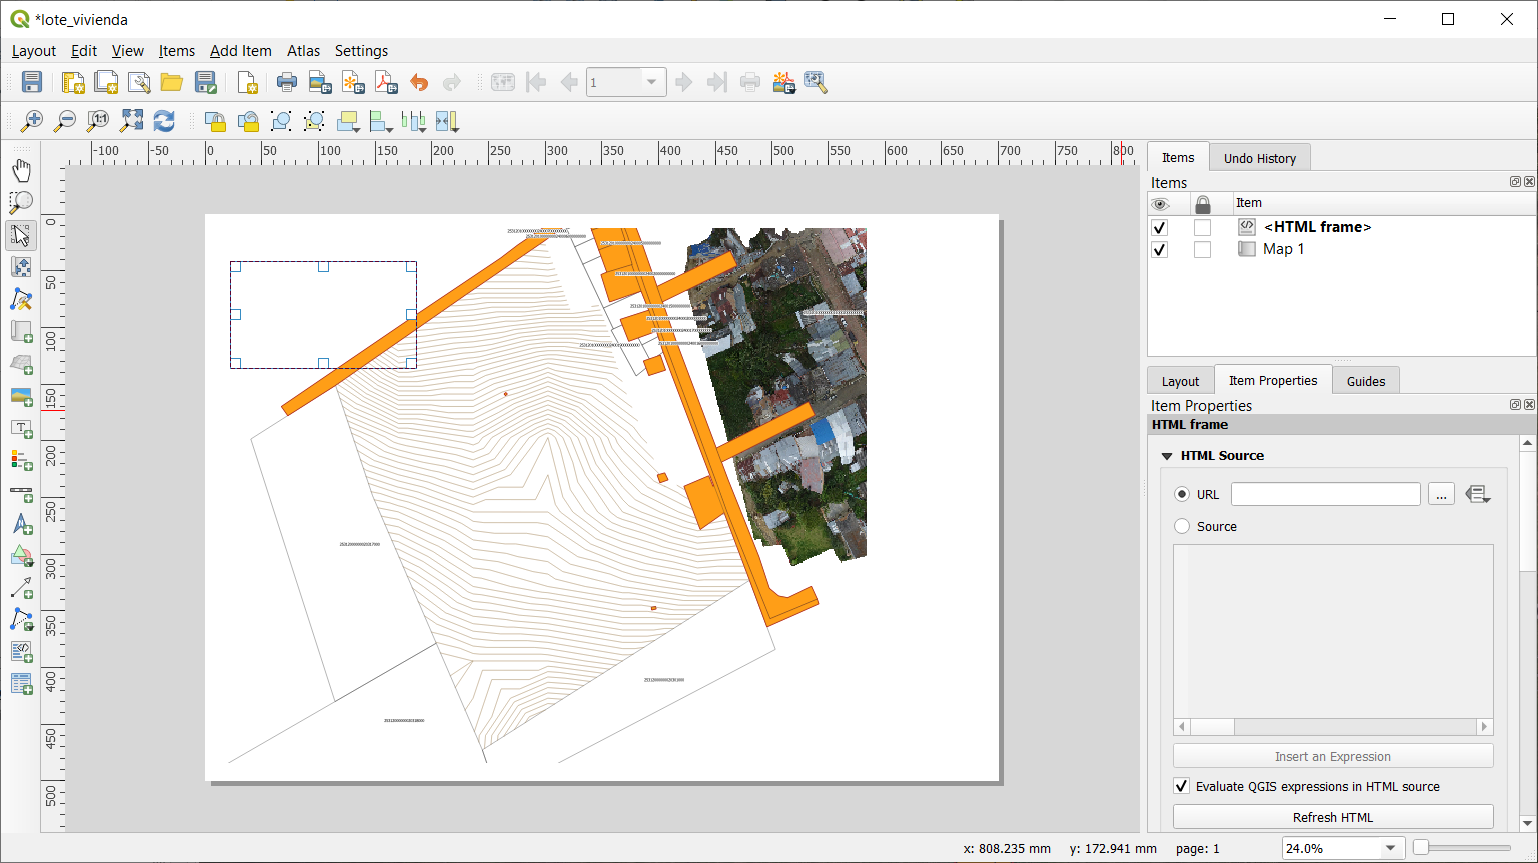Select the Add Label tool
The width and height of the screenshot is (1538, 863).
pyautogui.click(x=21, y=429)
